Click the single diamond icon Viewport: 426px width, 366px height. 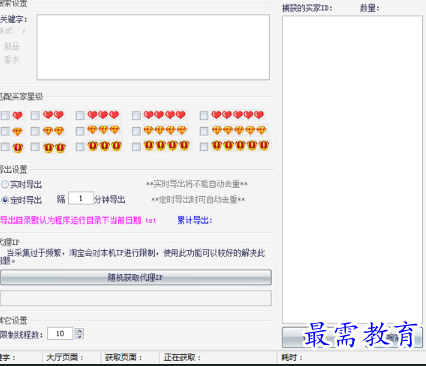coord(17,132)
